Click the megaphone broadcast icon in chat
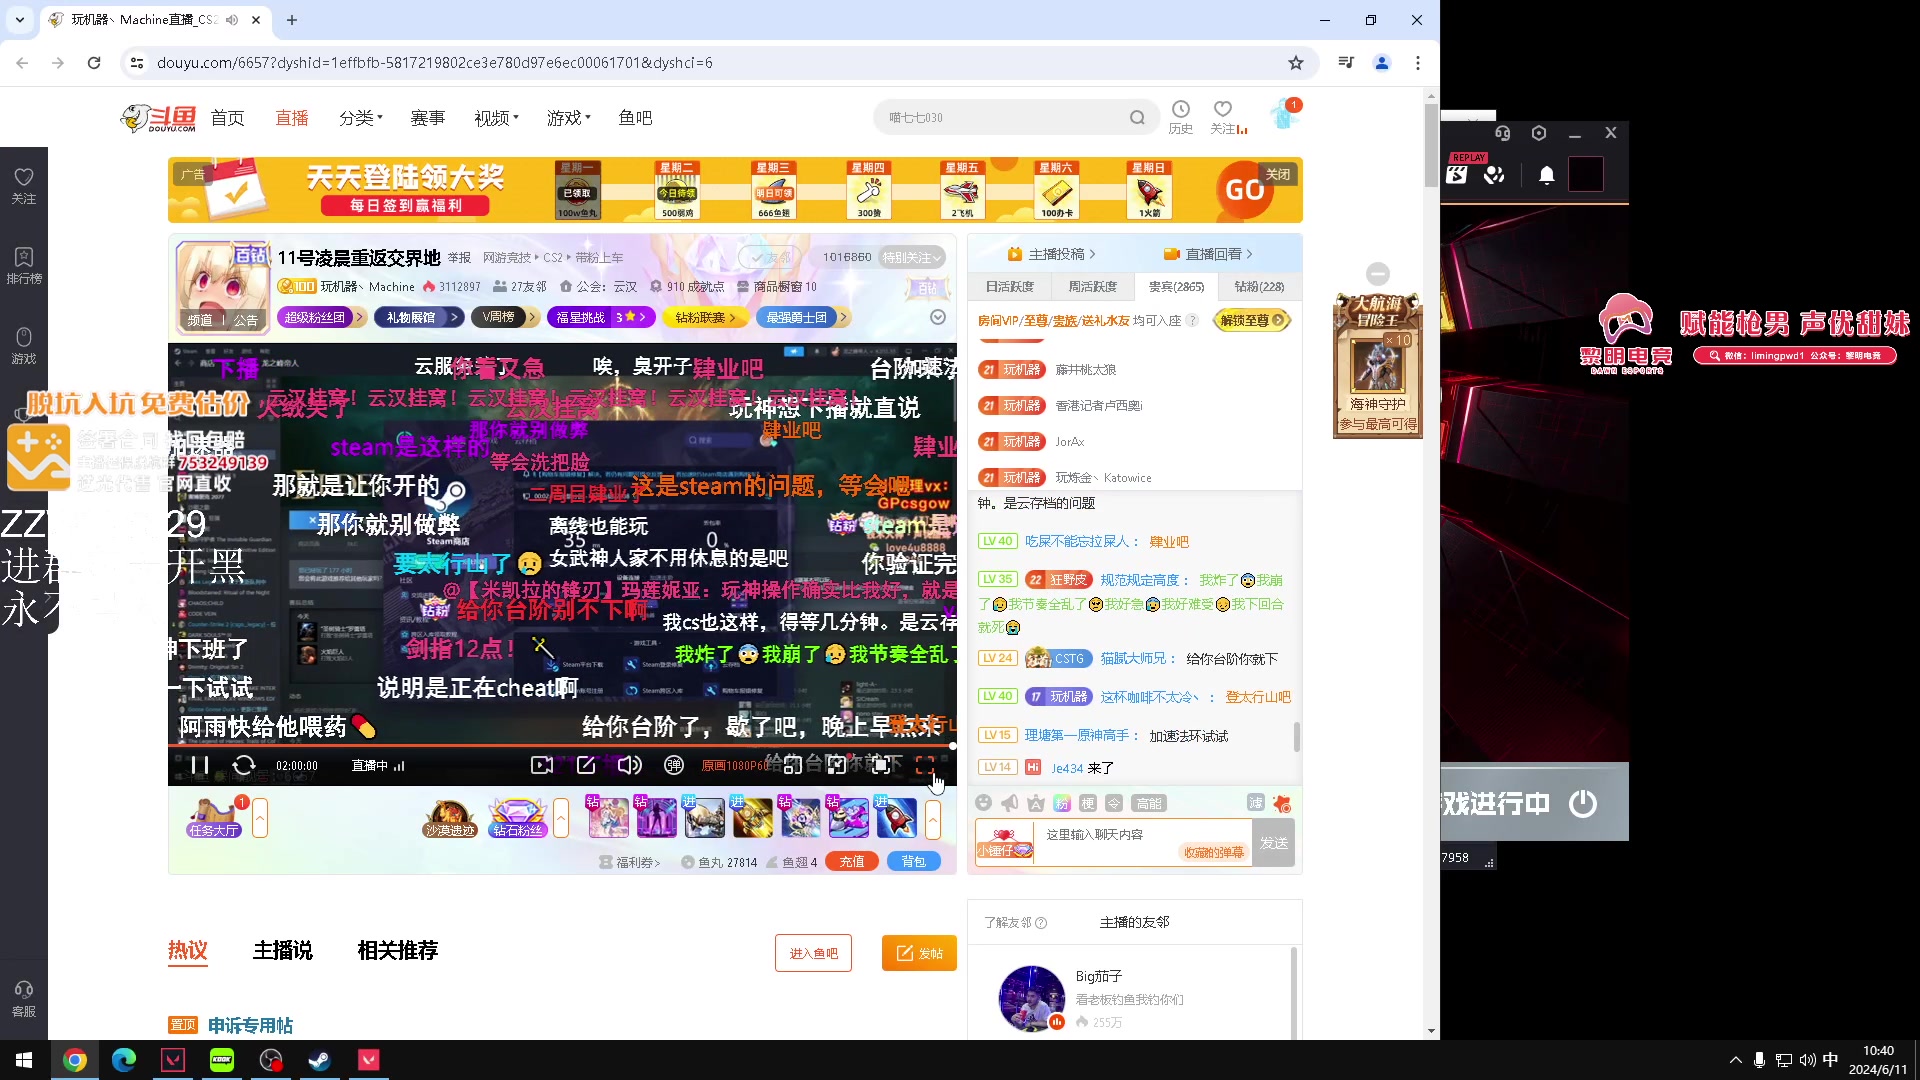 tap(1010, 803)
